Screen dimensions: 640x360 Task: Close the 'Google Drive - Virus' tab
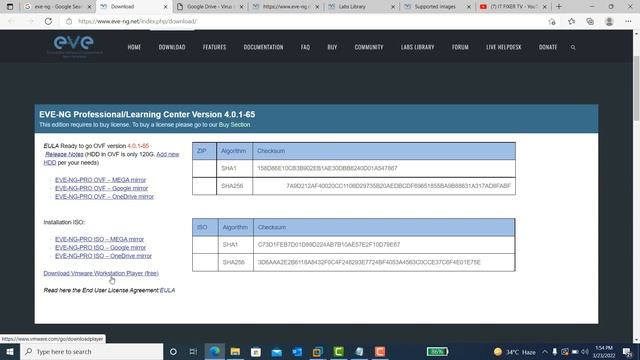coord(241,7)
